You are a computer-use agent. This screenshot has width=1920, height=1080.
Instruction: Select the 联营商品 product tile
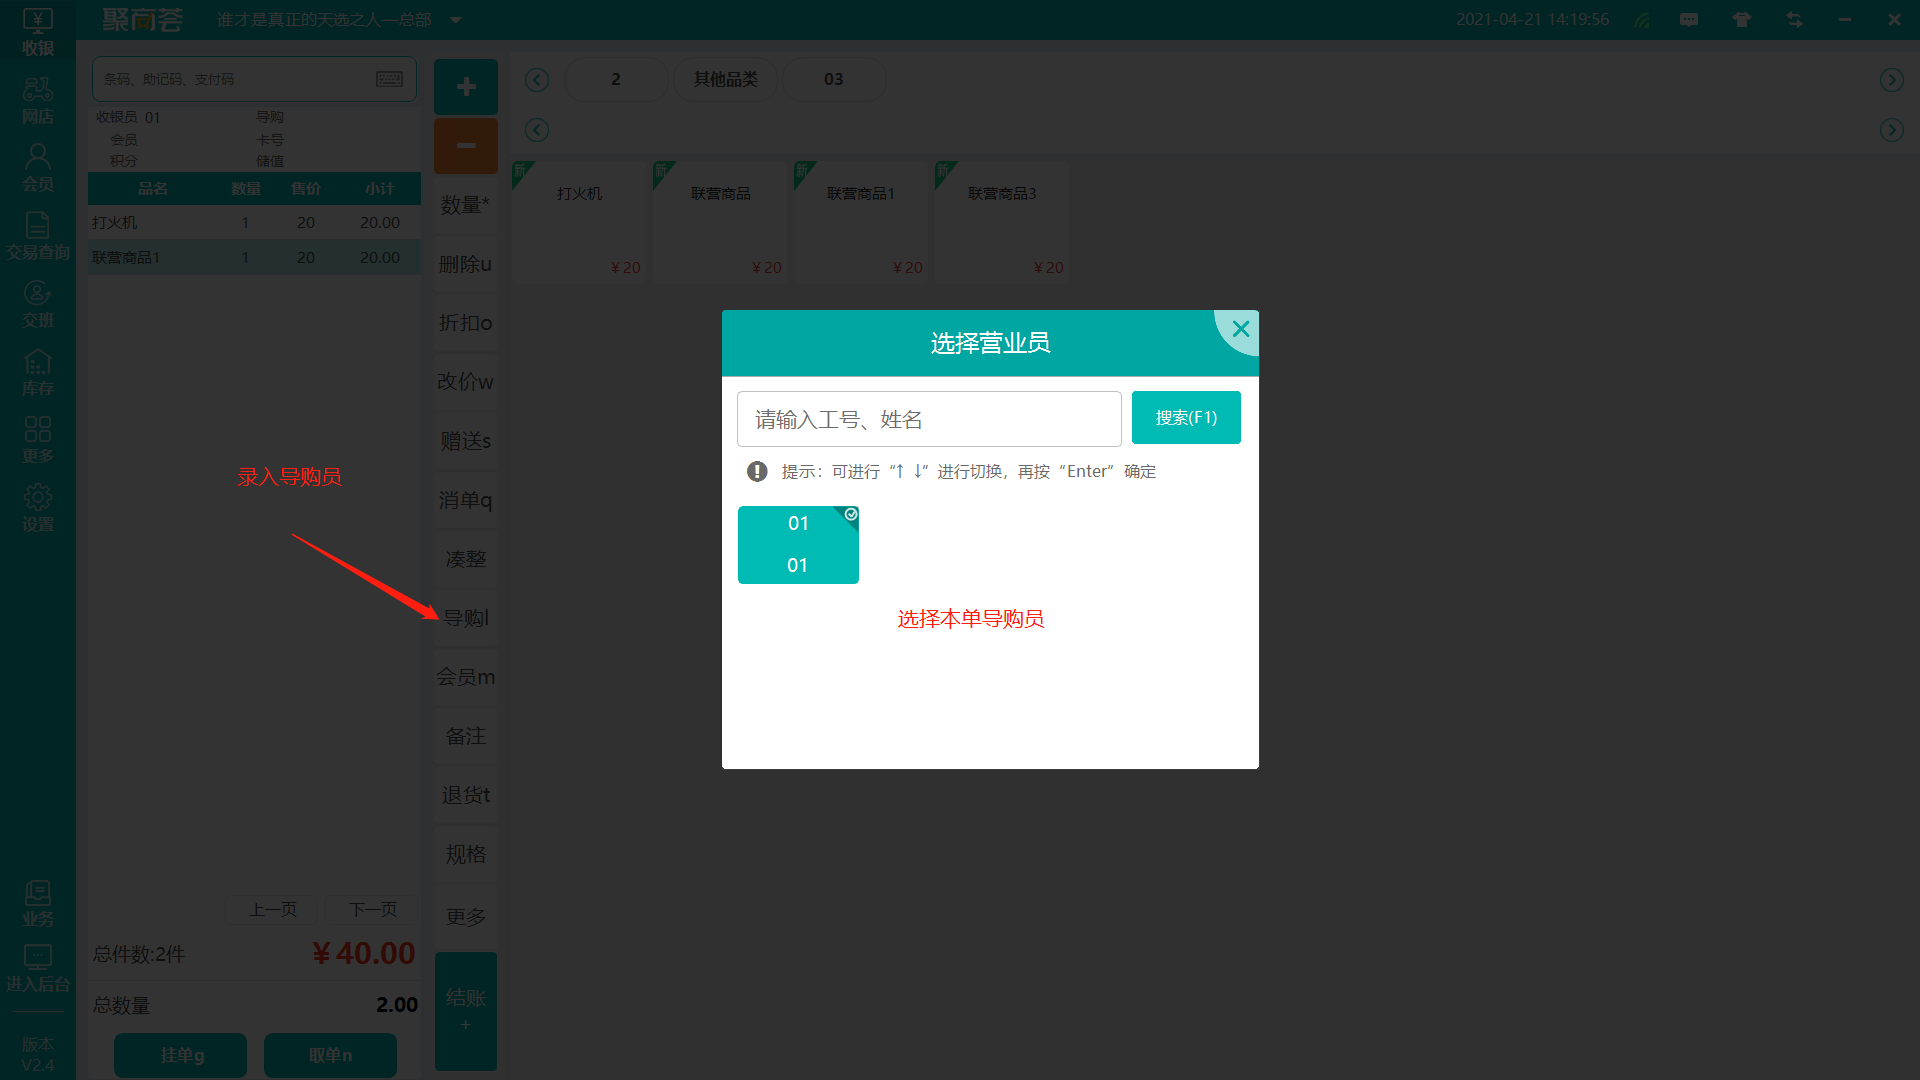(x=721, y=222)
